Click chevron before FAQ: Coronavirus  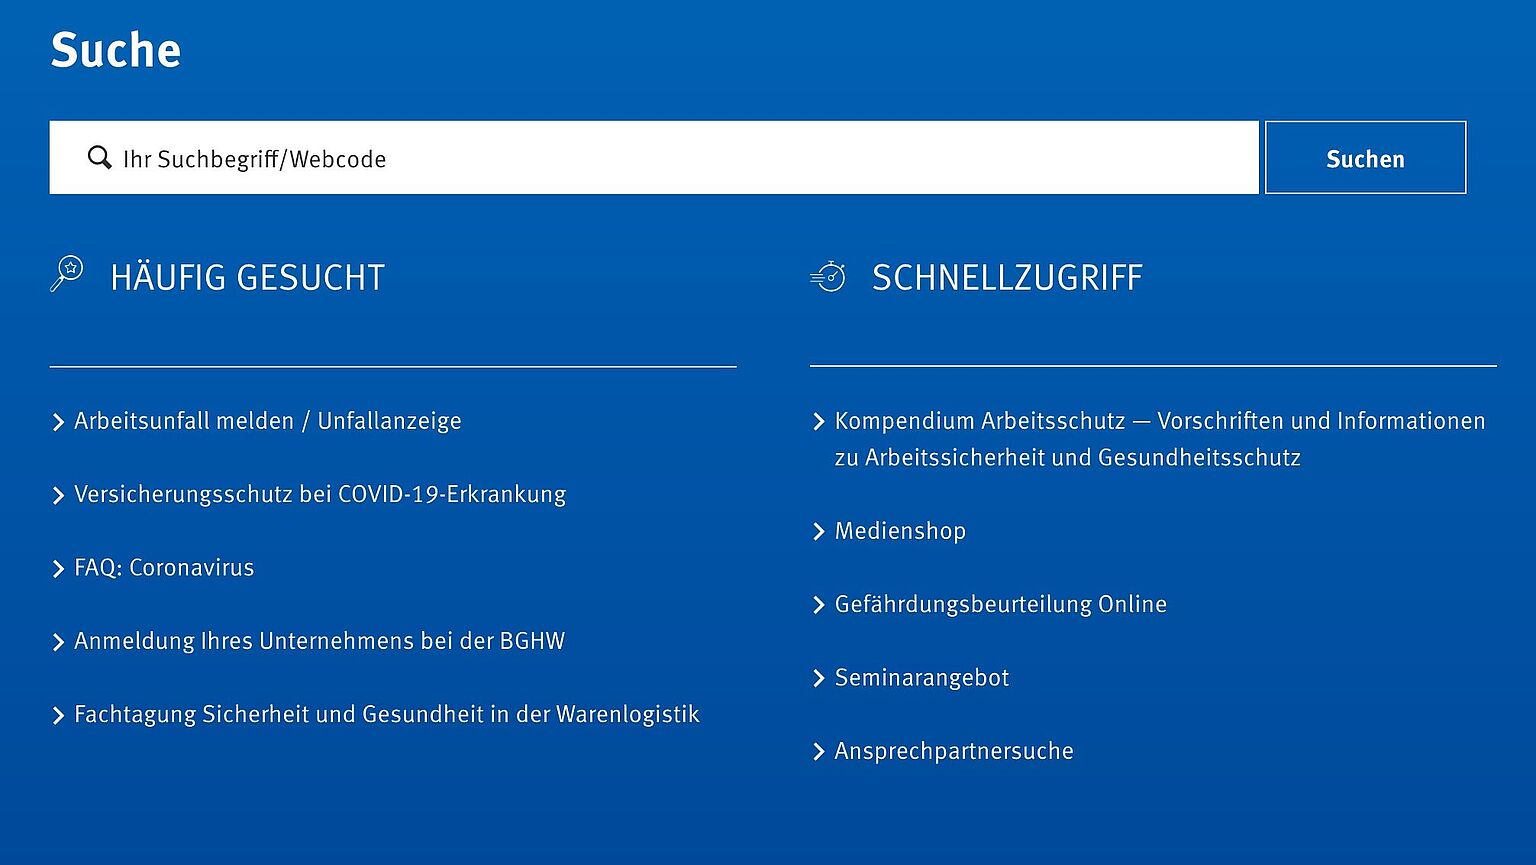58,569
